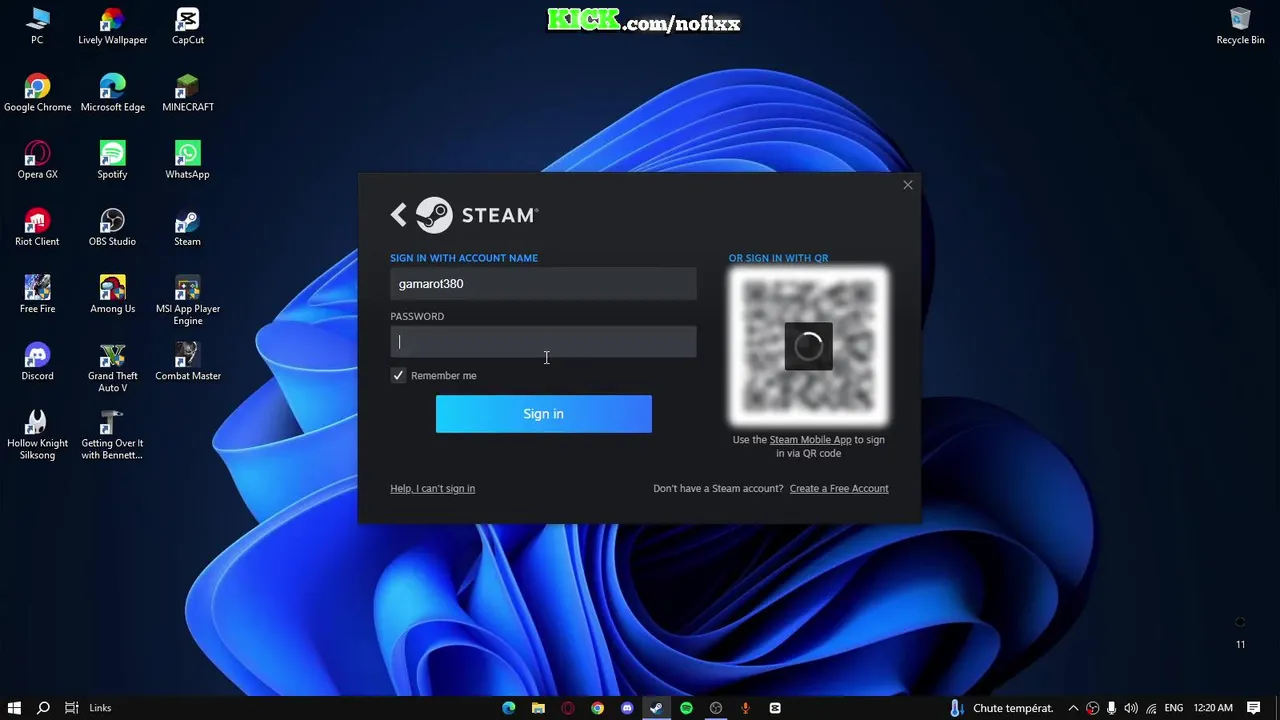Viewport: 1280px width, 720px height.
Task: Open the notification center icon
Action: (x=1253, y=708)
